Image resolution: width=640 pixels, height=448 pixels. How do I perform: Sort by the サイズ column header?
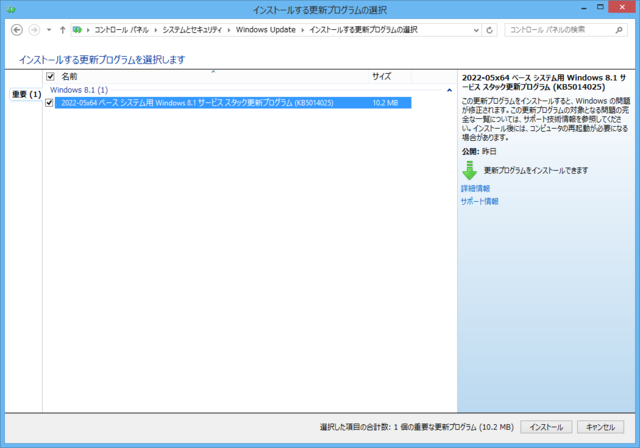[x=390, y=76]
